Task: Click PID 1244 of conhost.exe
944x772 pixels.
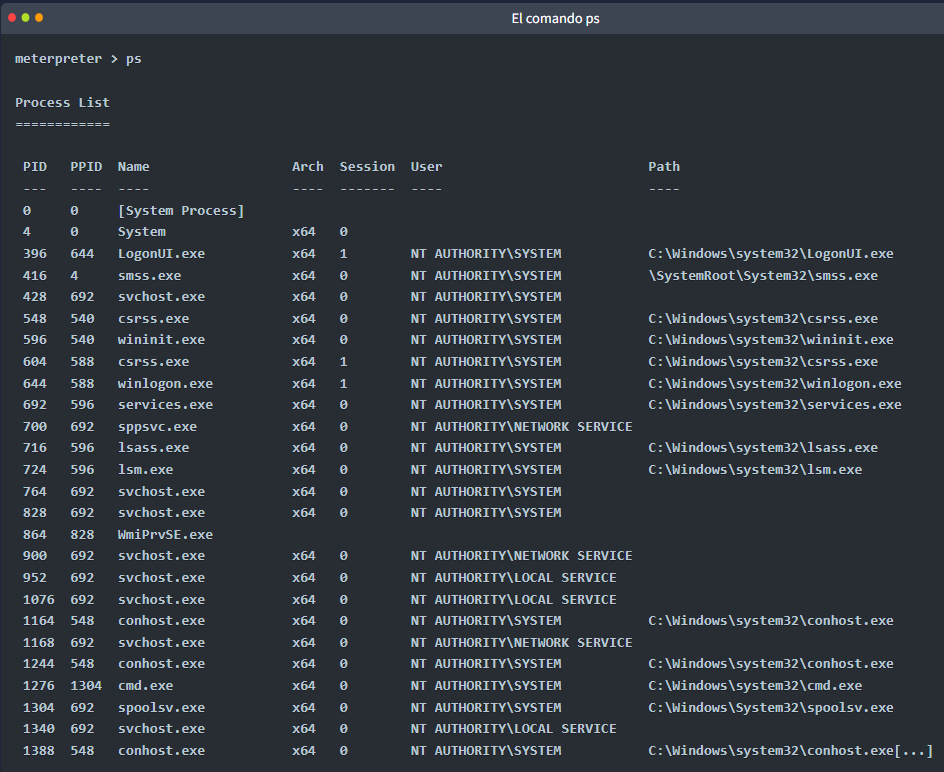Action: [x=39, y=664]
